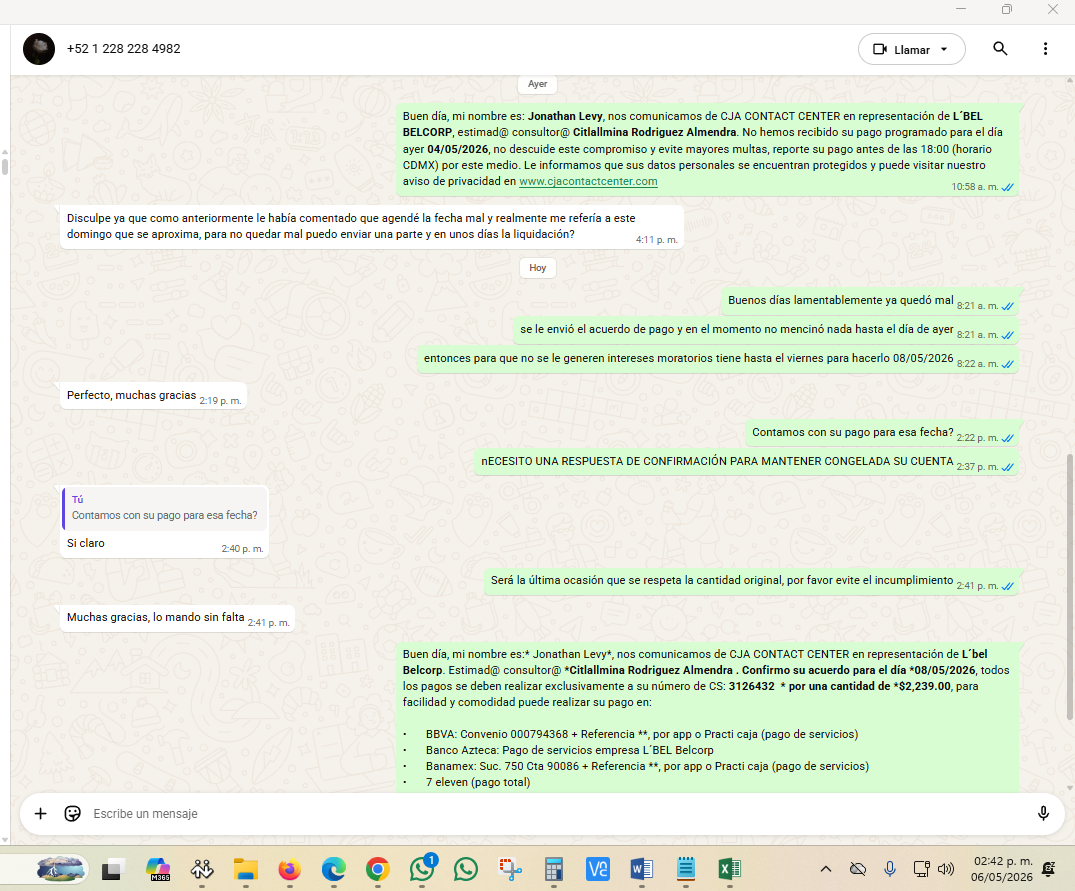
Task: Click the 'Hoy' date chip
Action: (x=538, y=268)
